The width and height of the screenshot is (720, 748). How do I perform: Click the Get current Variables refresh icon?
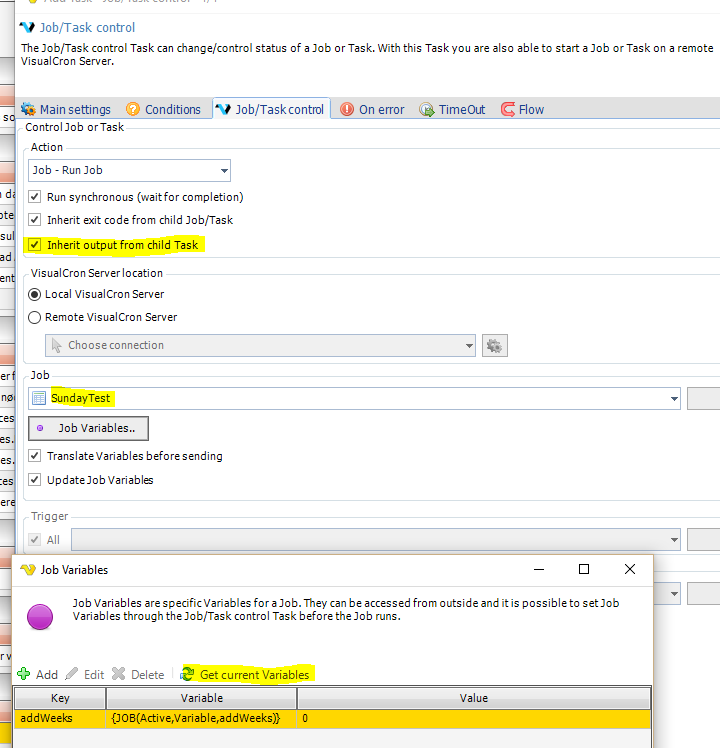[187, 675]
